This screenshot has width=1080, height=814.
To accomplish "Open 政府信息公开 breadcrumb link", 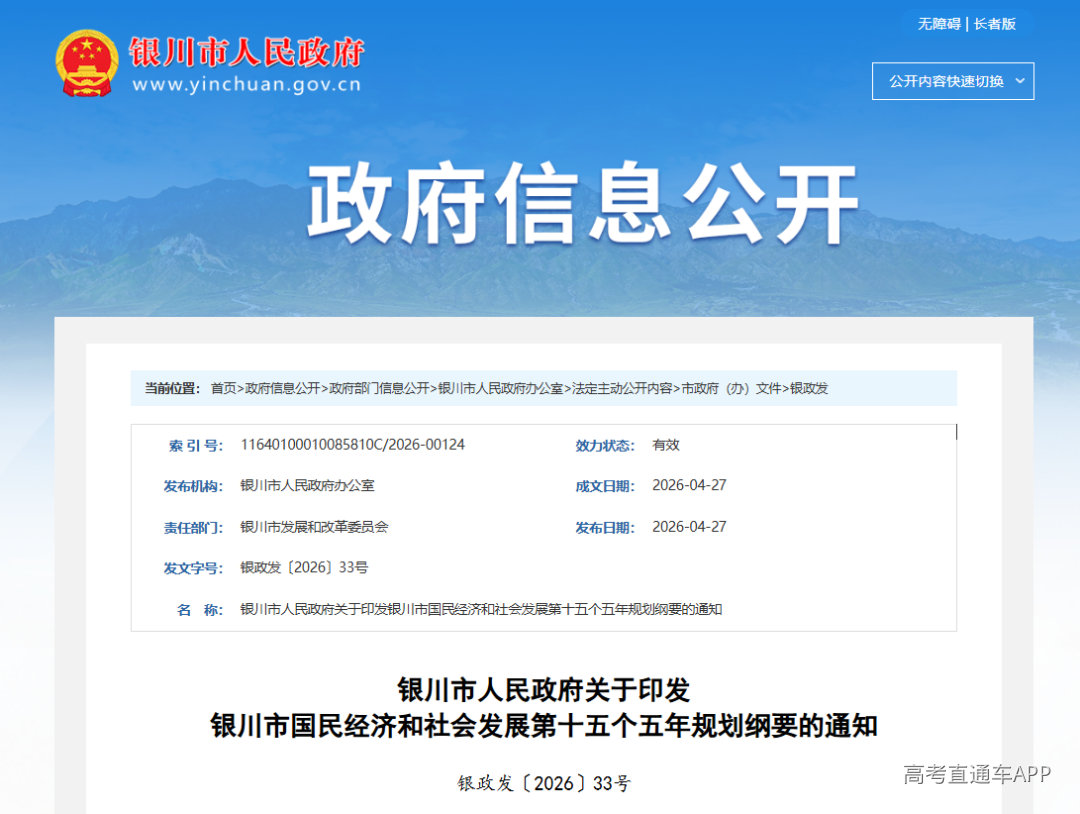I will 282,388.
